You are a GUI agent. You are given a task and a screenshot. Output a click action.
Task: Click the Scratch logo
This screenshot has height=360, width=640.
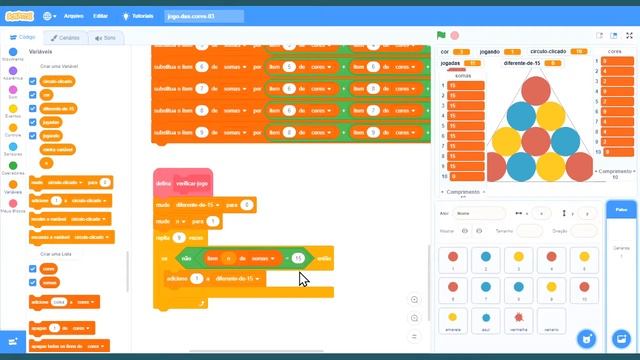(x=20, y=16)
